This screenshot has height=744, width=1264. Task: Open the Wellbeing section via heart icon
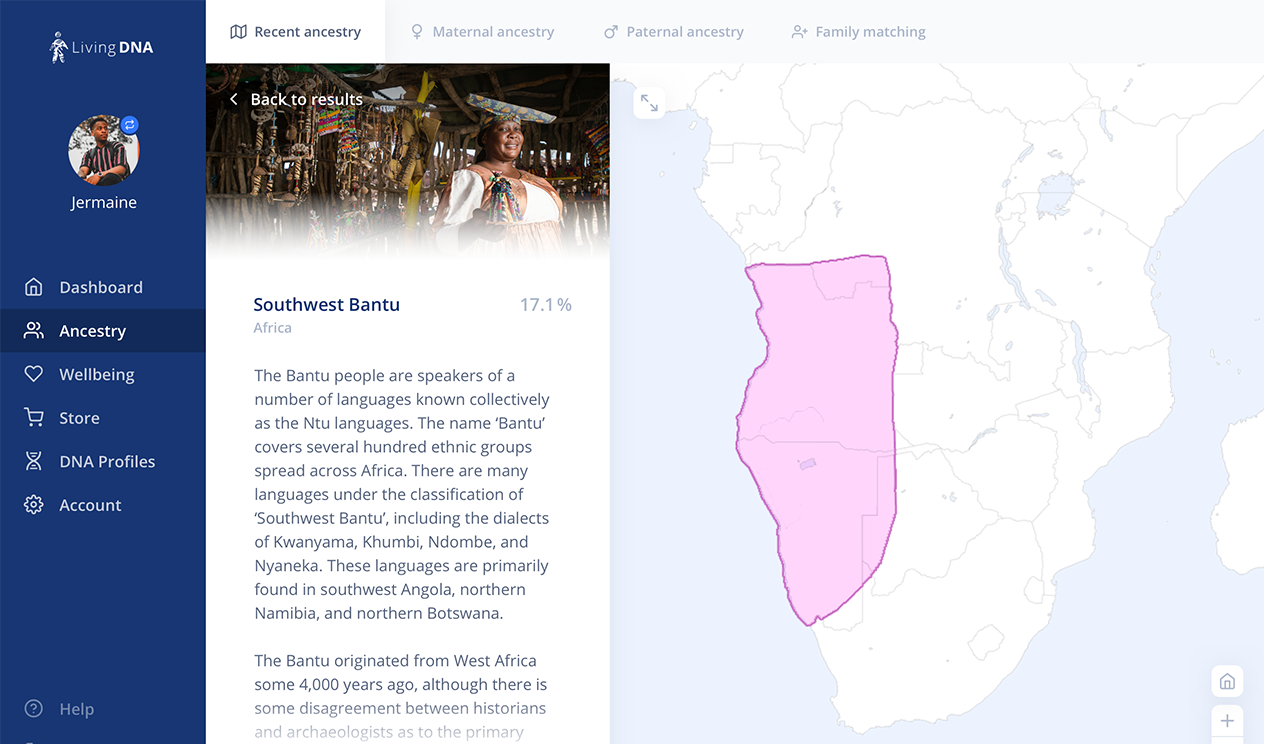point(34,374)
